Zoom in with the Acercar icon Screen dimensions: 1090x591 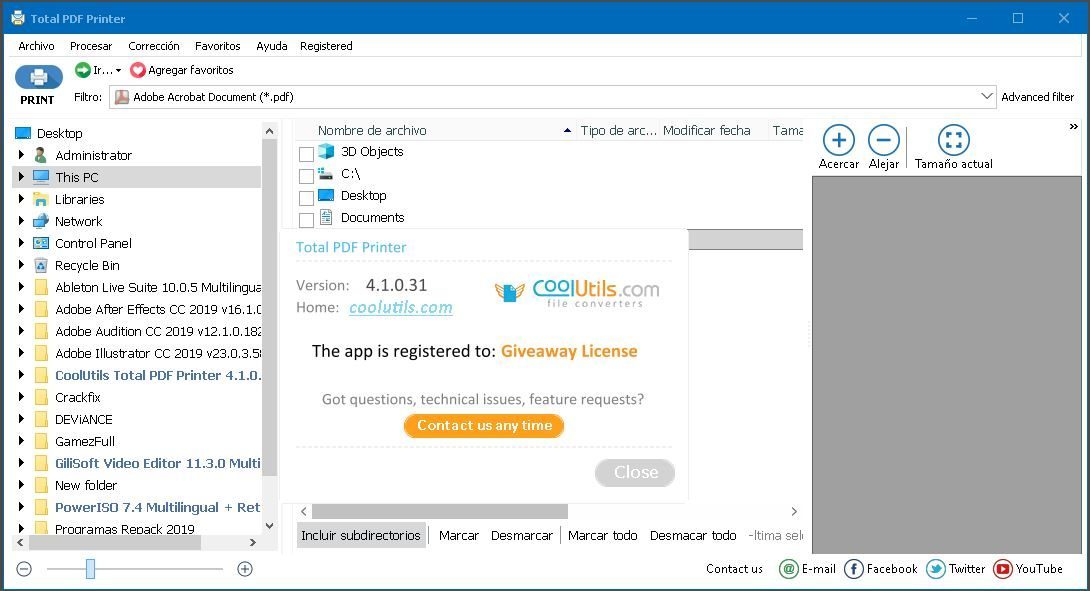click(838, 140)
